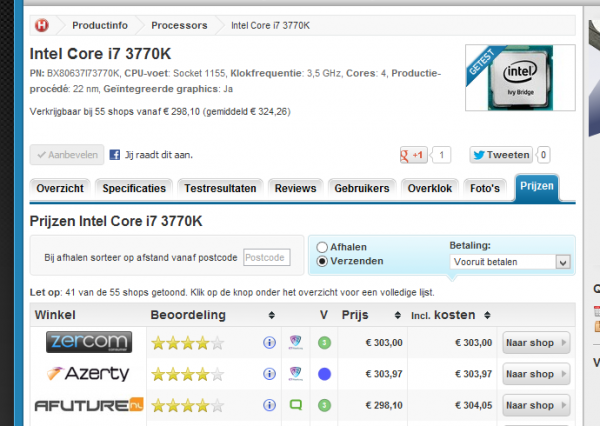Click Azerty blue stock status dot
This screenshot has height=426, width=600.
pos(324,374)
